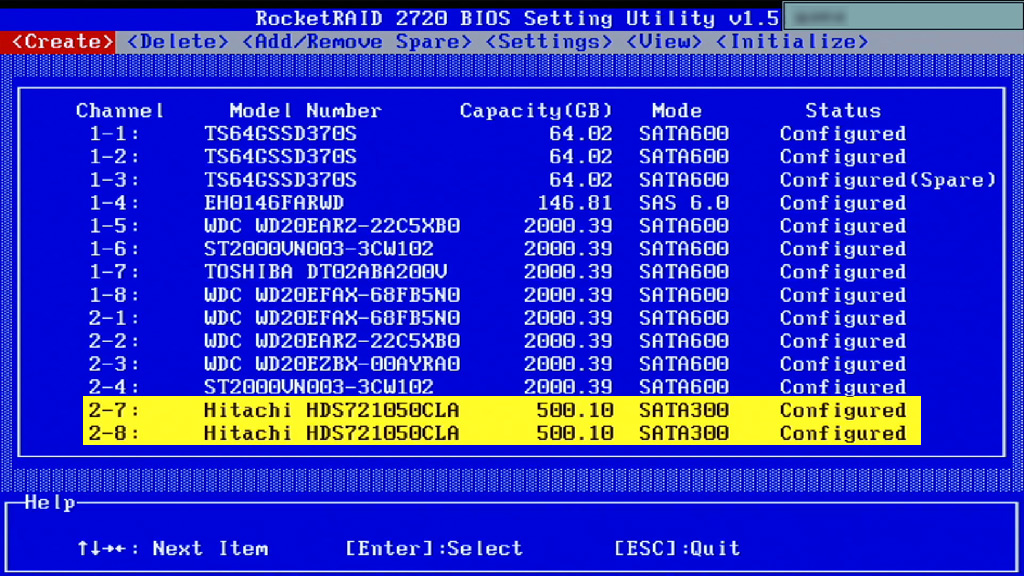Open the Initialize menu
Viewport: 1024px width, 576px height.
(x=792, y=42)
